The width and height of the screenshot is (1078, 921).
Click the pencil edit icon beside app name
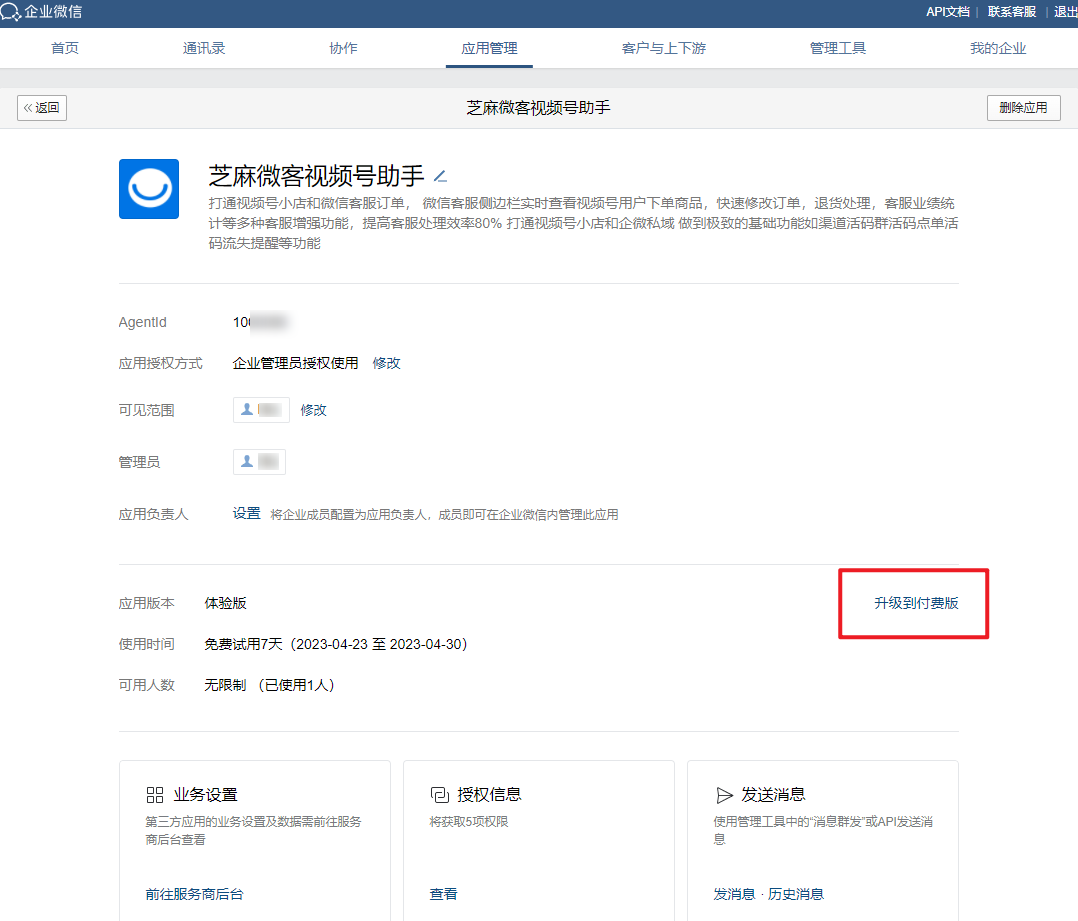point(441,177)
